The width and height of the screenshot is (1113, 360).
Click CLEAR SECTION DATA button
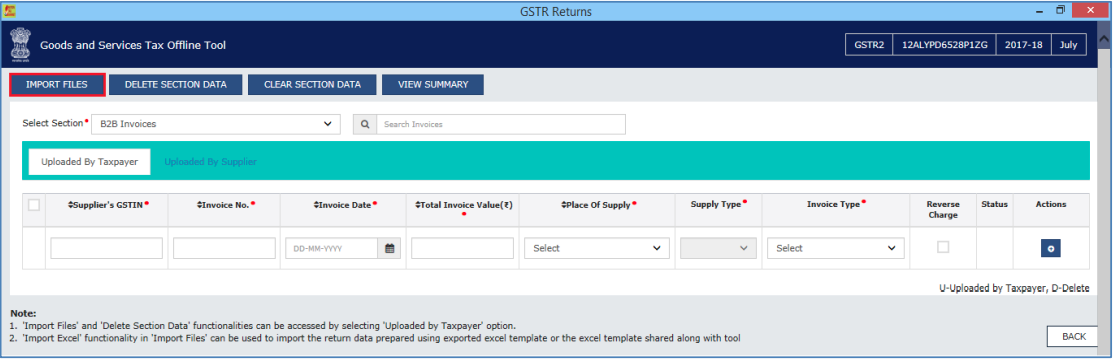point(312,84)
